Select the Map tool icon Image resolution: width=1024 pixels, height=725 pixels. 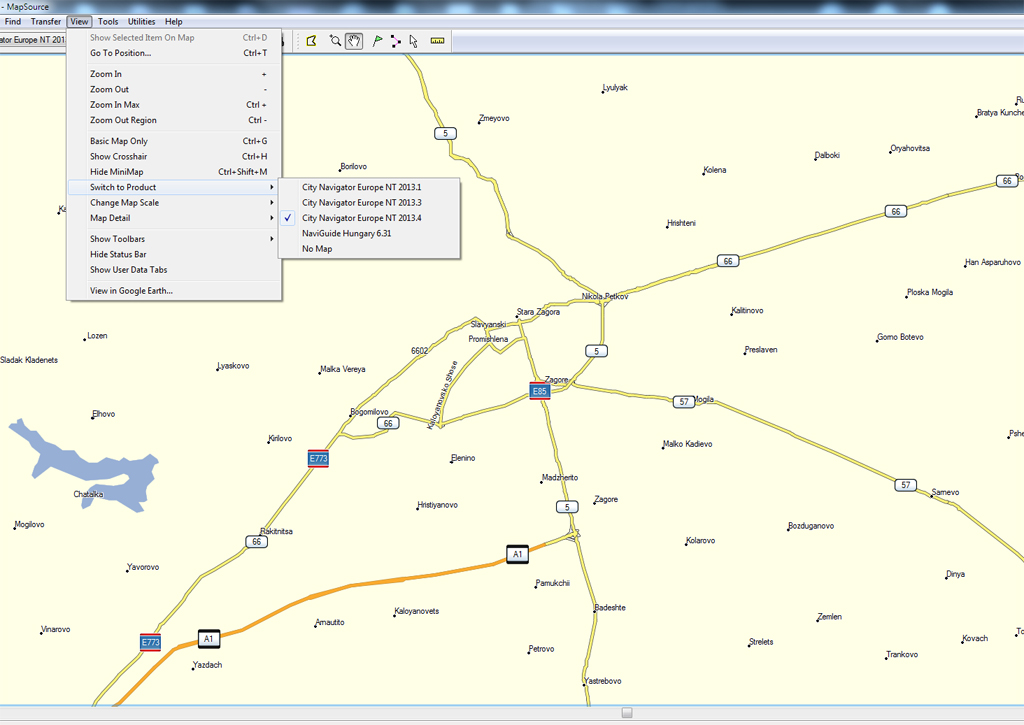coord(311,41)
